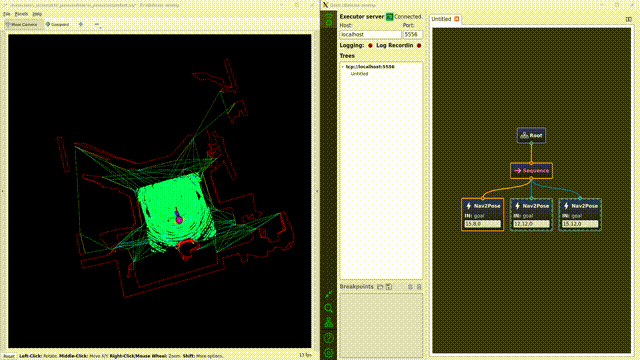The width and height of the screenshot is (640, 360).
Task: Click the clock history icon in left sidebar
Action: [329, 338]
